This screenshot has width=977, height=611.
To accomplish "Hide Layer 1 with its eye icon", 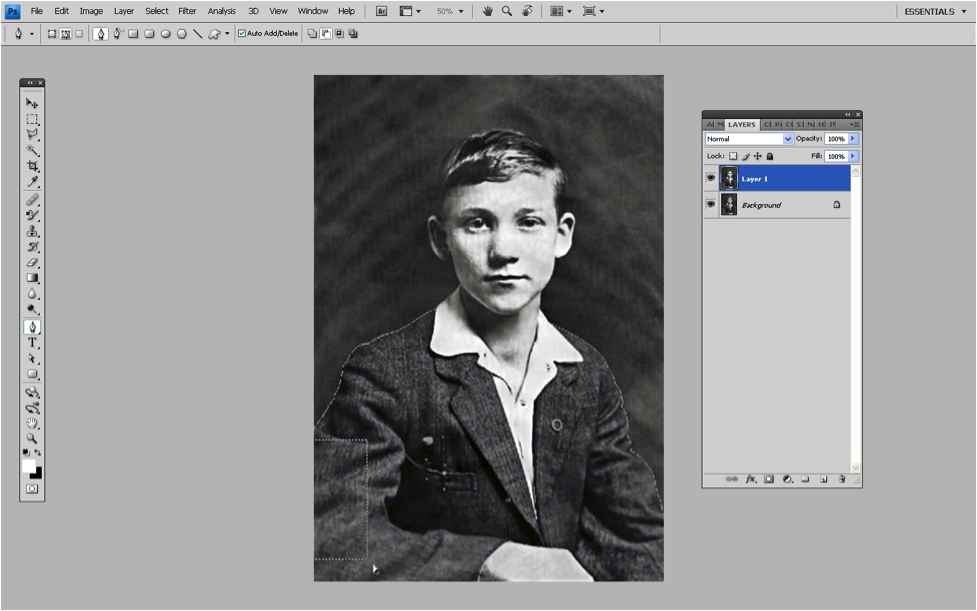I will click(x=711, y=178).
